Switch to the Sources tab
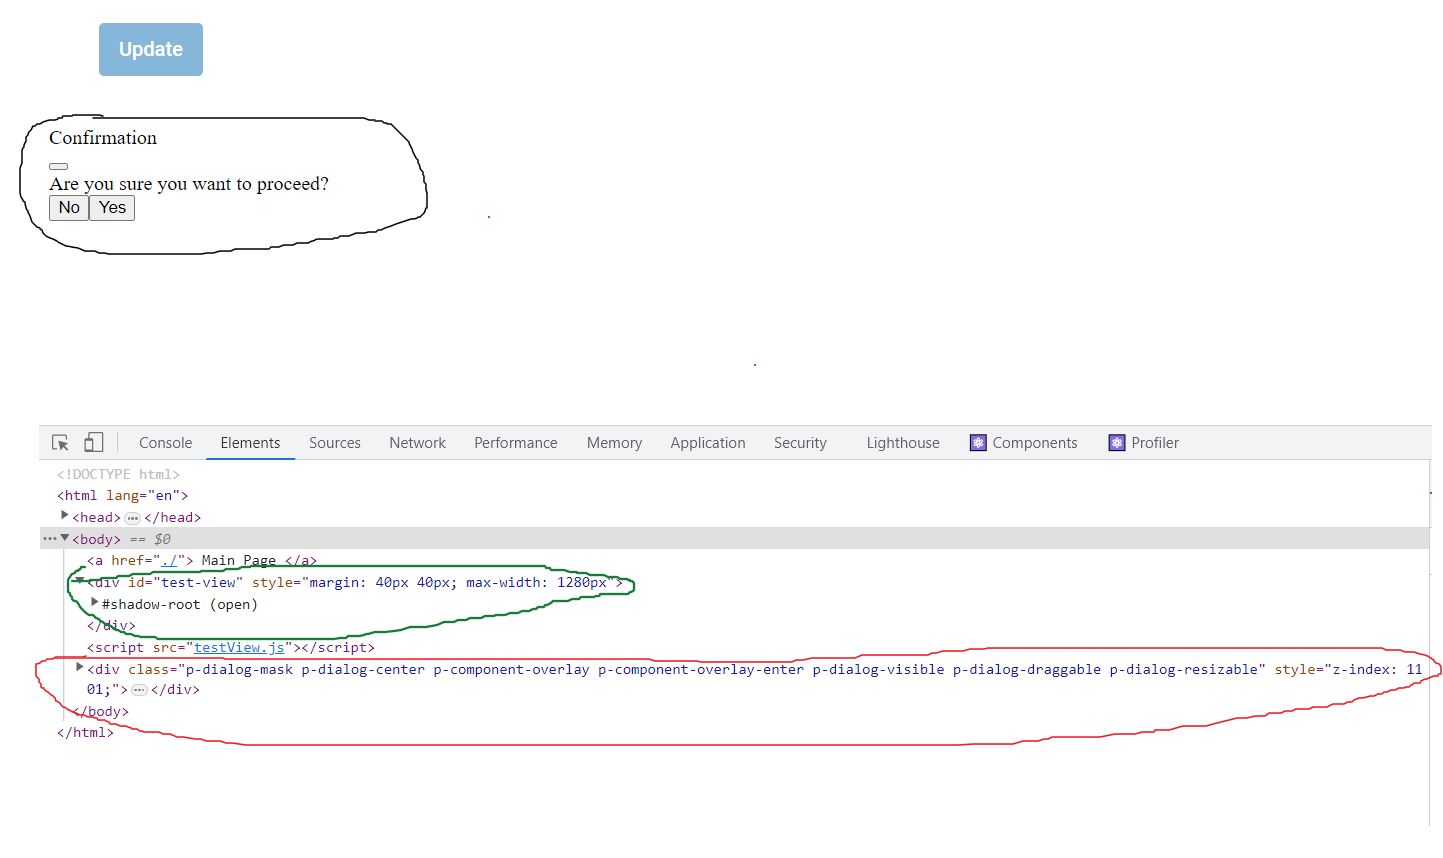This screenshot has width=1443, height=858. 334,442
